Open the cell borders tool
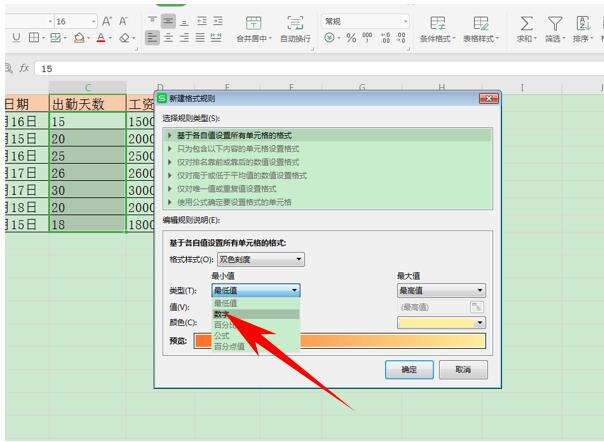The image size is (604, 442). pyautogui.click(x=34, y=37)
